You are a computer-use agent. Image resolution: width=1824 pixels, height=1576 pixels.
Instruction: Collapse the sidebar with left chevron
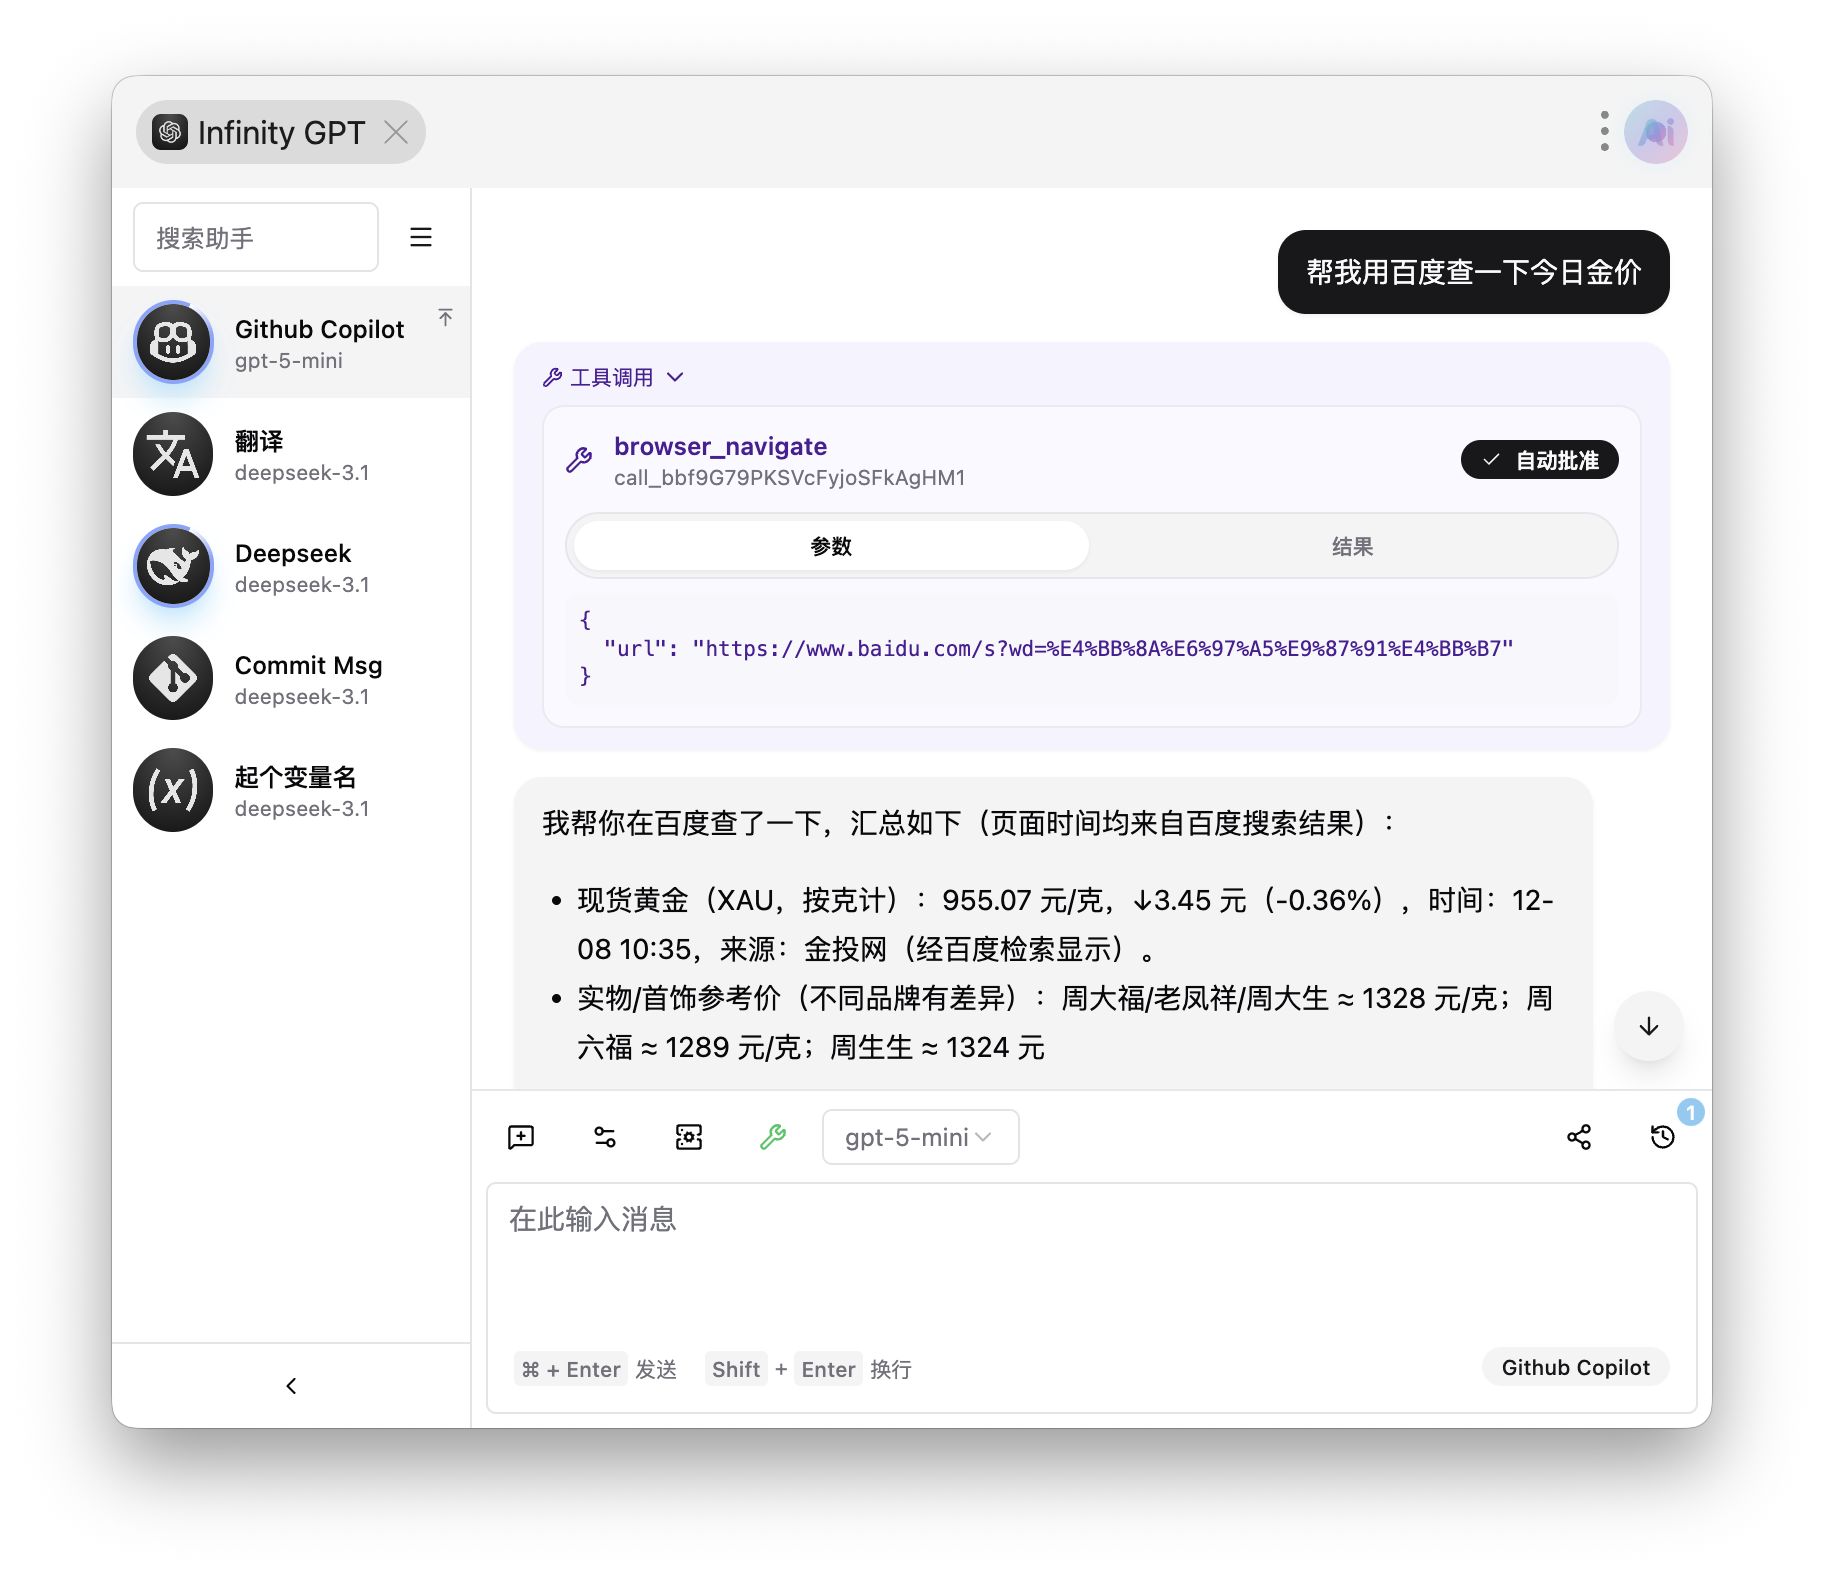(x=291, y=1386)
